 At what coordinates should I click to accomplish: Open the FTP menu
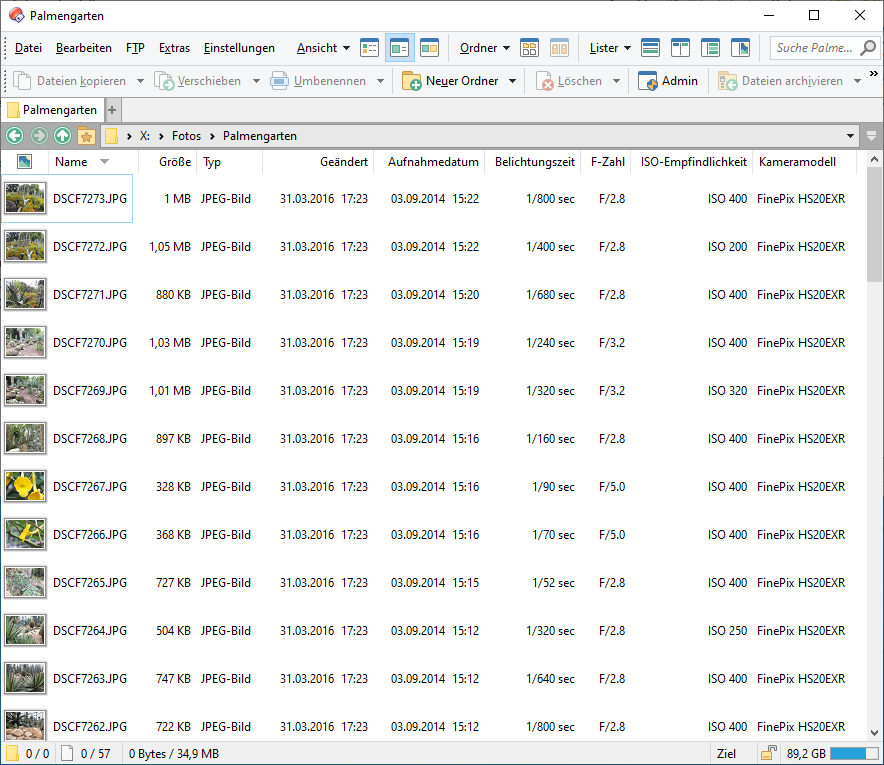click(x=135, y=48)
